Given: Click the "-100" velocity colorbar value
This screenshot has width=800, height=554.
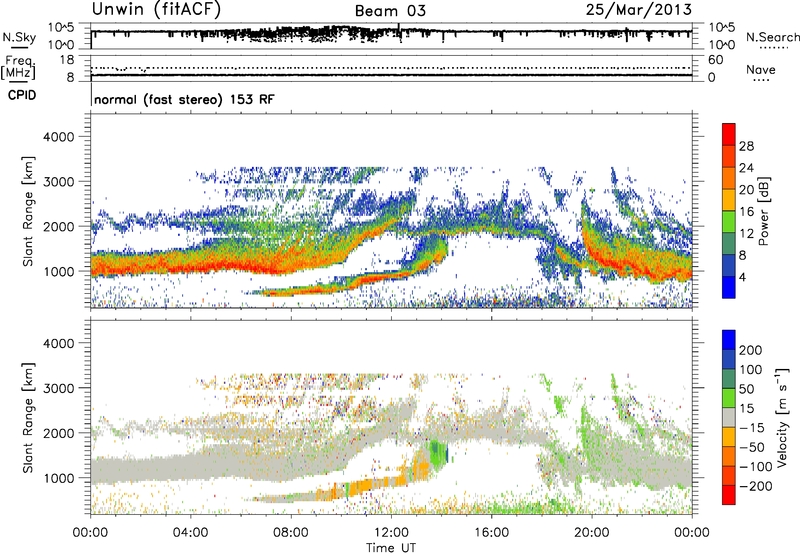Looking at the screenshot, I should pyautogui.click(x=755, y=467).
